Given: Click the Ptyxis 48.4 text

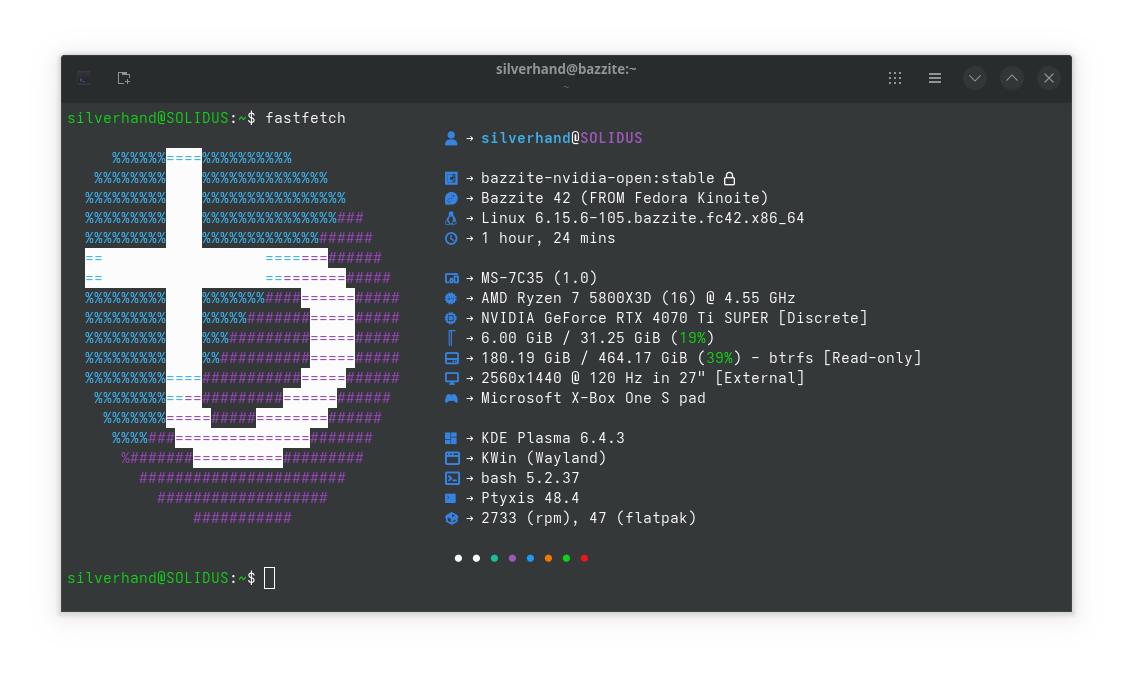Looking at the screenshot, I should pyautogui.click(x=530, y=498).
